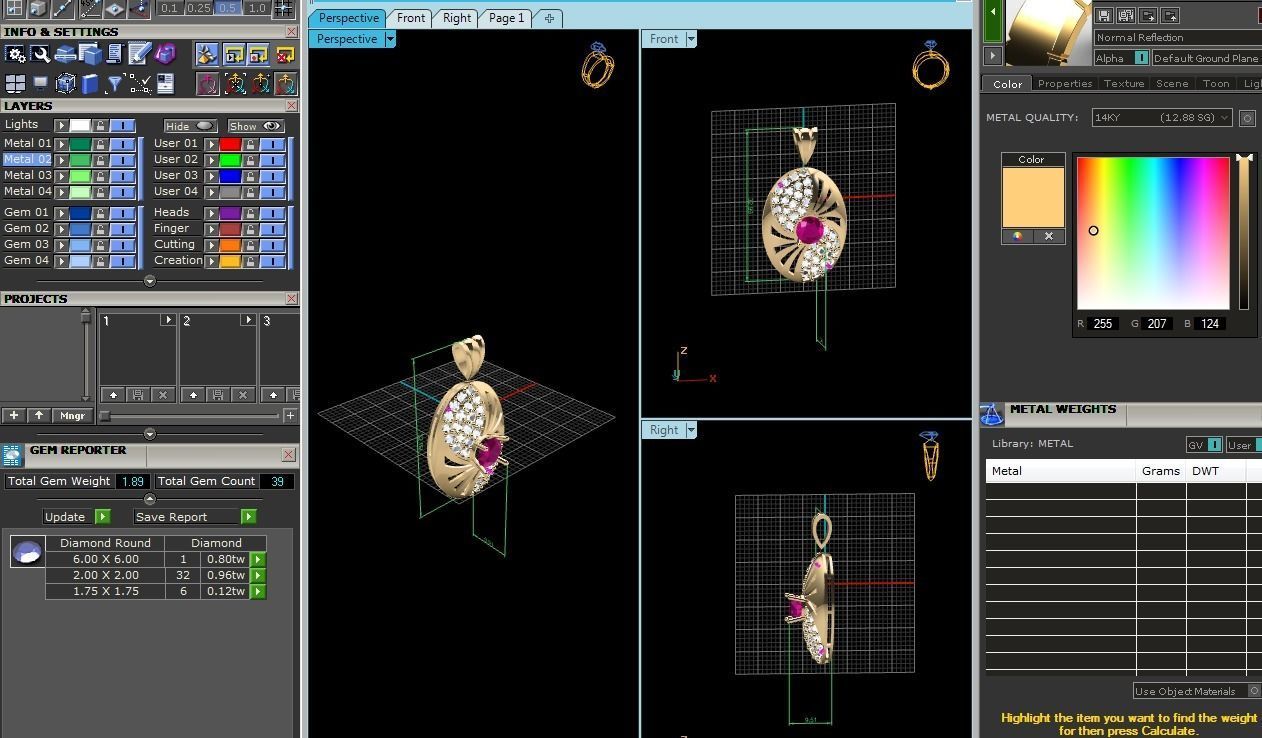Set snap value to 0.25
1262x738 pixels.
pos(198,8)
